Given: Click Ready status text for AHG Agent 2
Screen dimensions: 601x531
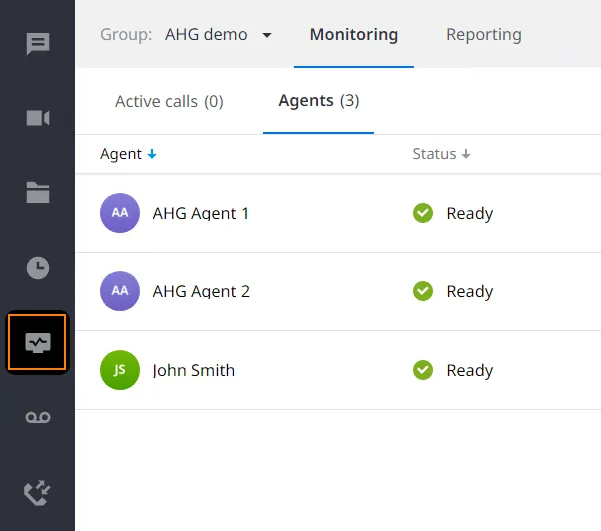Looking at the screenshot, I should 470,292.
